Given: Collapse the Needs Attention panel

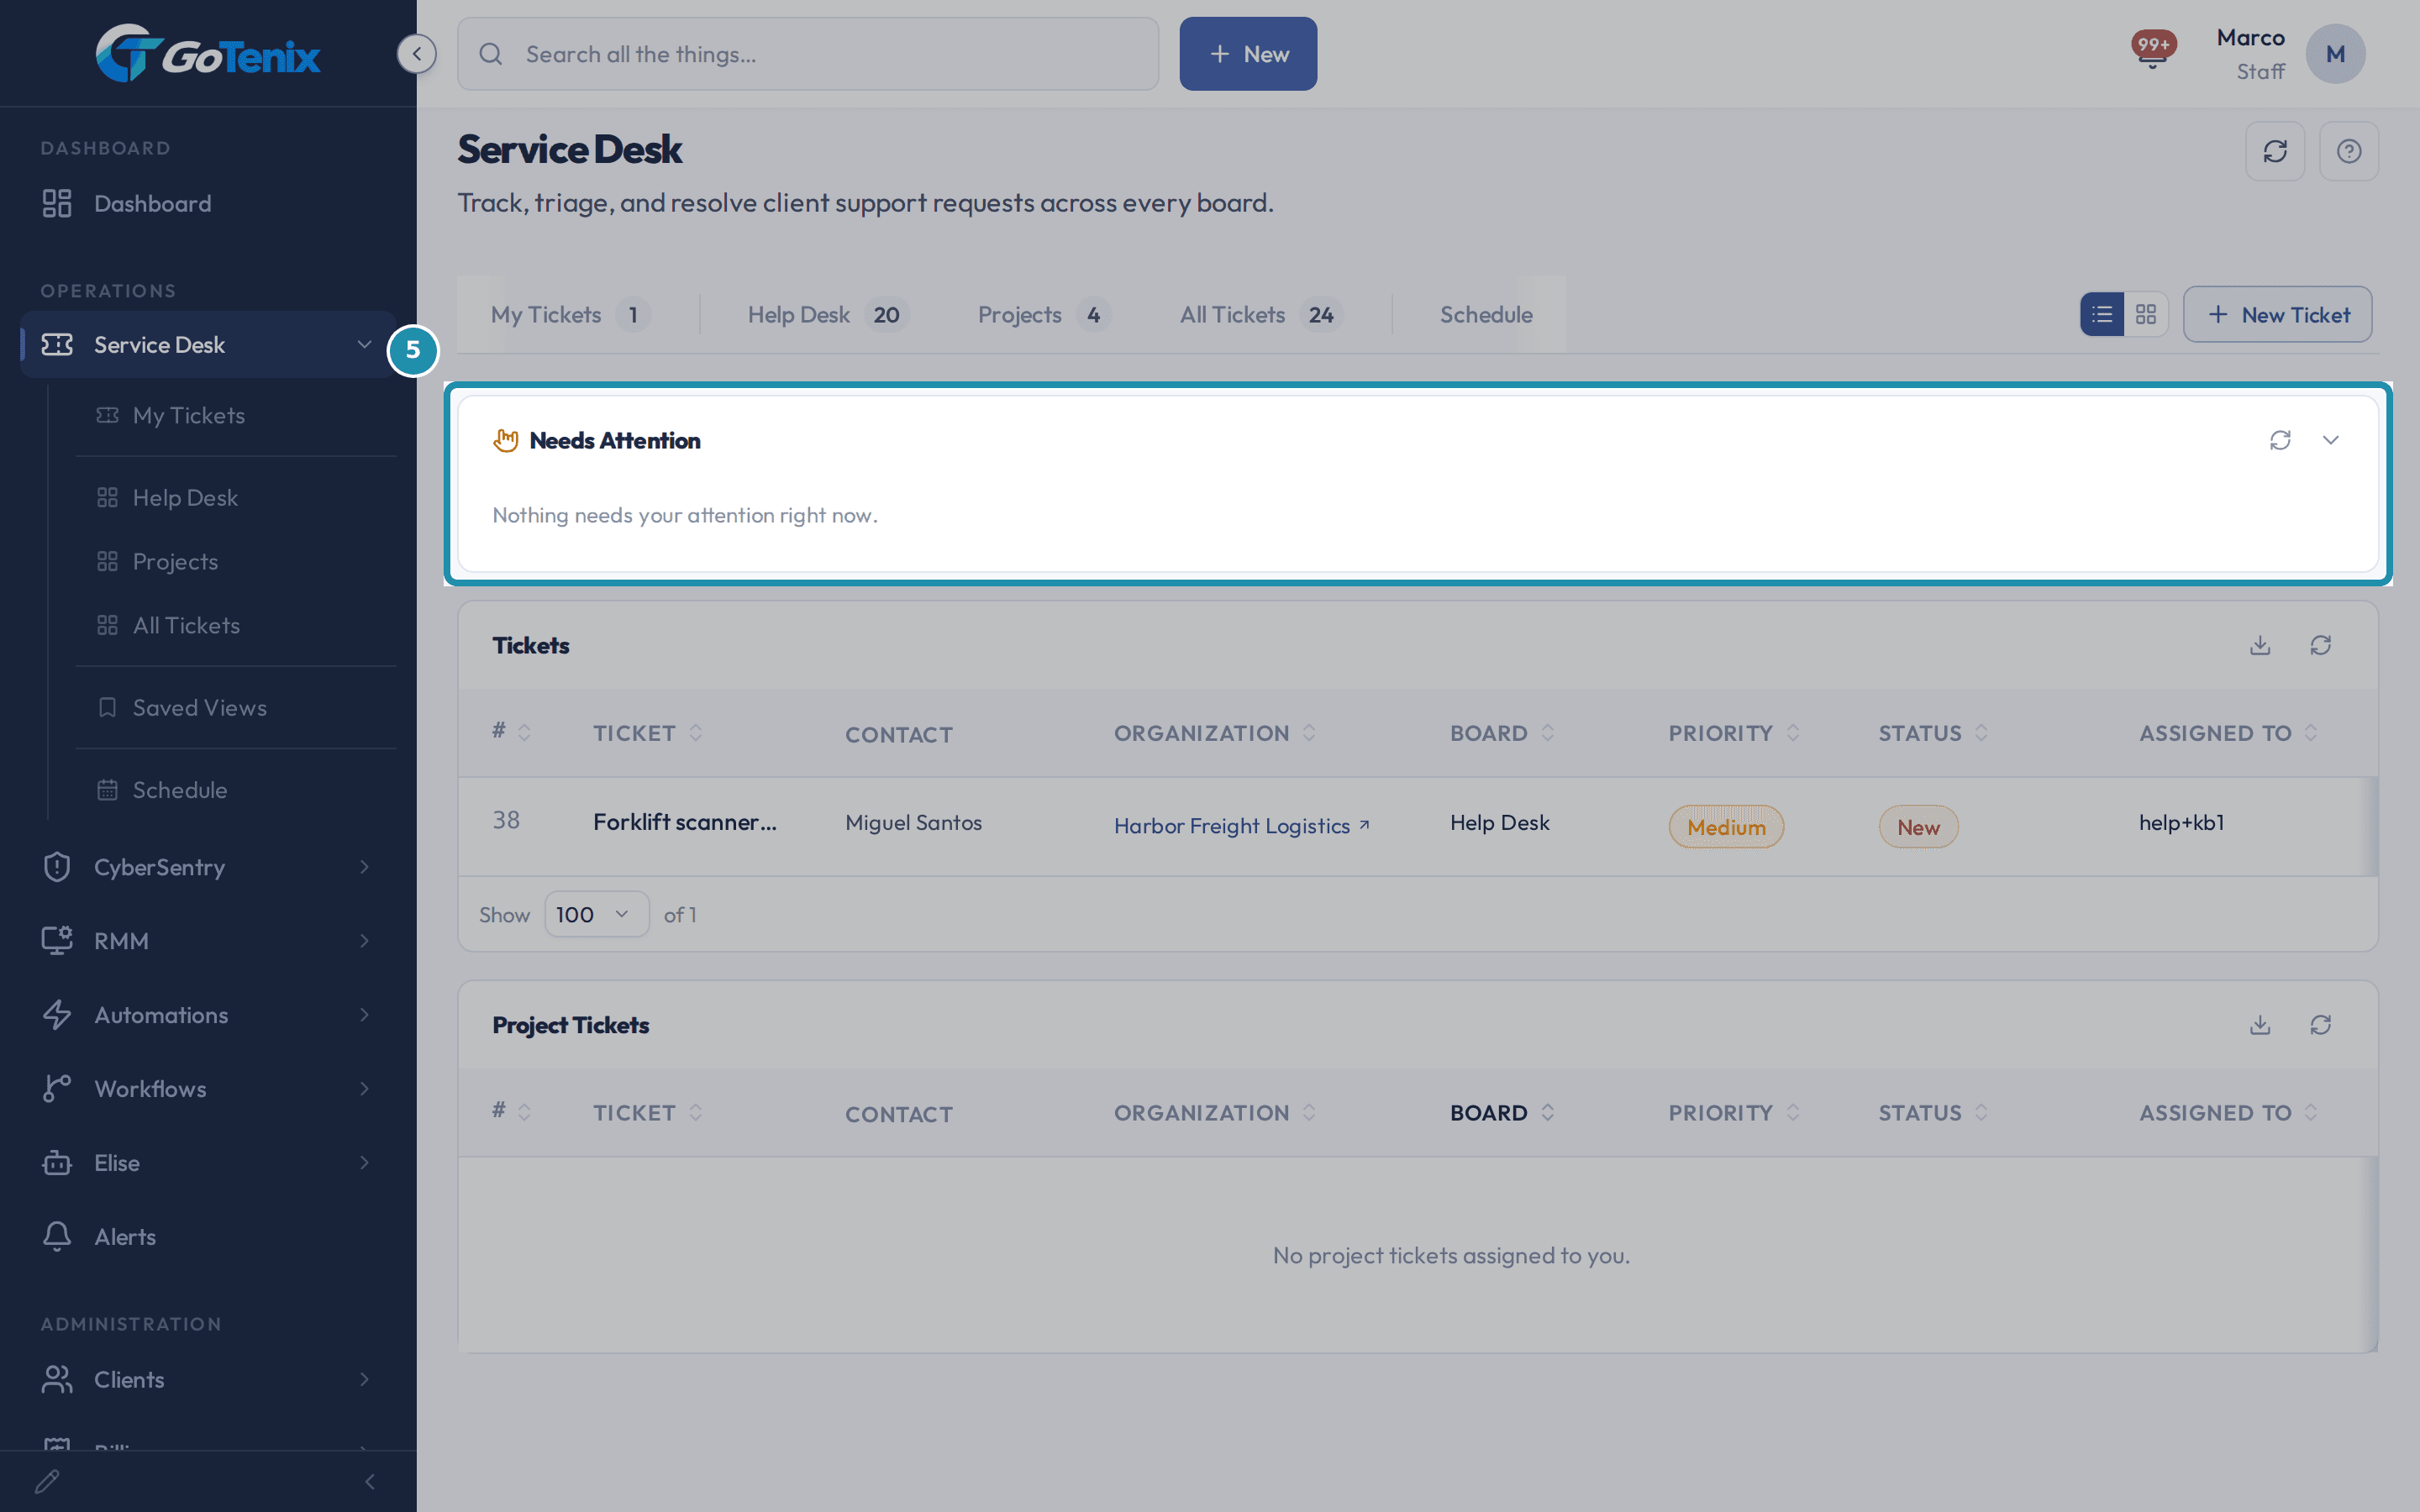Looking at the screenshot, I should 2331,440.
